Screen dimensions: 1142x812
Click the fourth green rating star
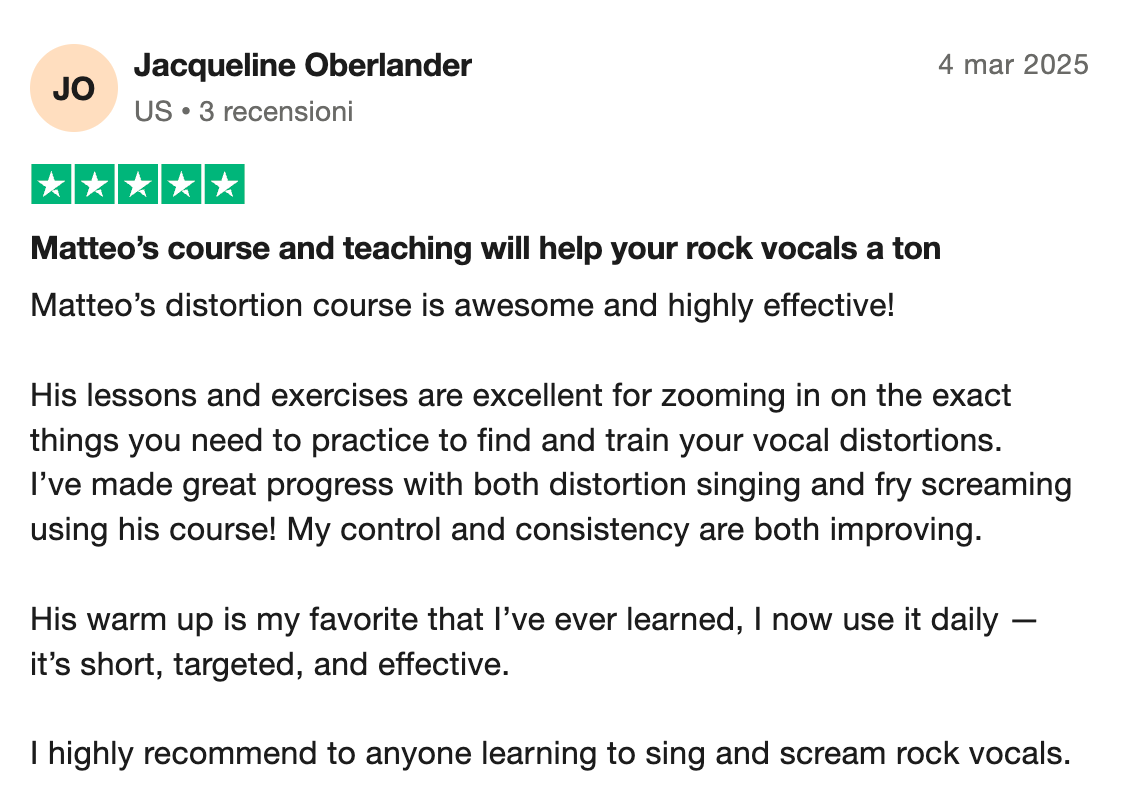181,184
